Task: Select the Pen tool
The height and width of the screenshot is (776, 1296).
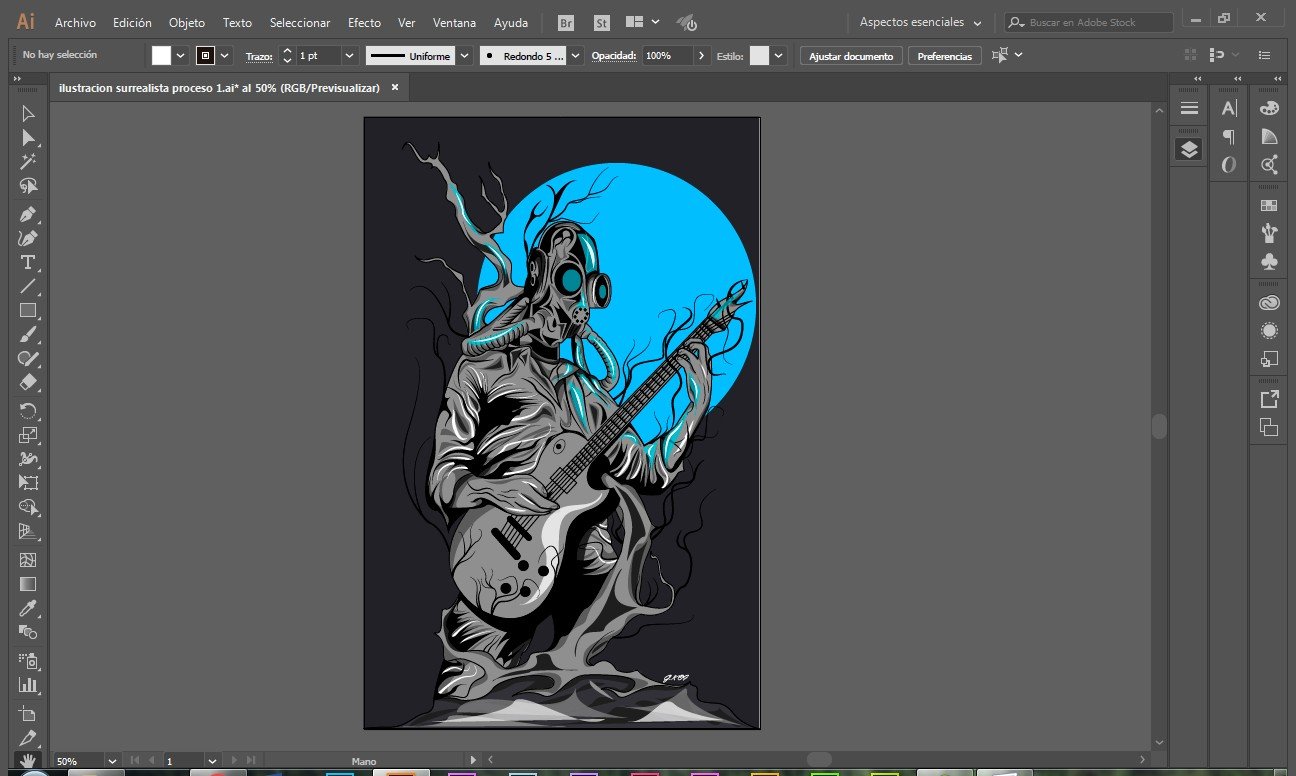Action: (28, 214)
